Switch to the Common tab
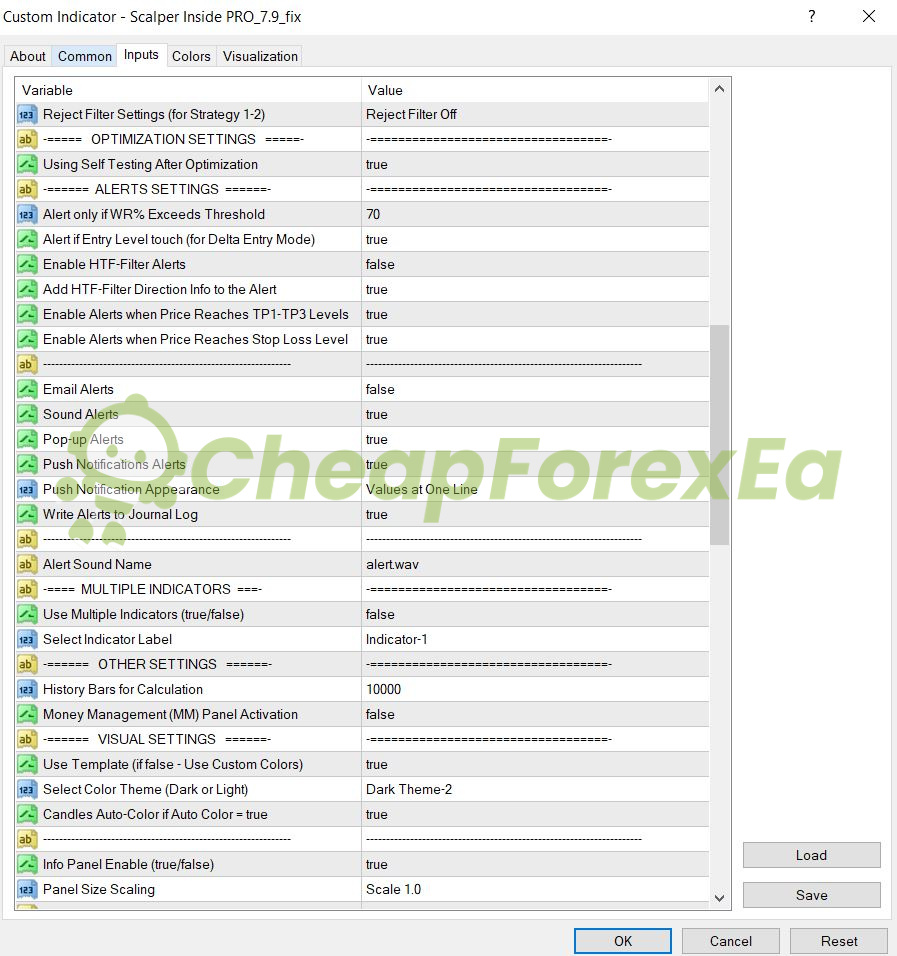 pyautogui.click(x=85, y=56)
